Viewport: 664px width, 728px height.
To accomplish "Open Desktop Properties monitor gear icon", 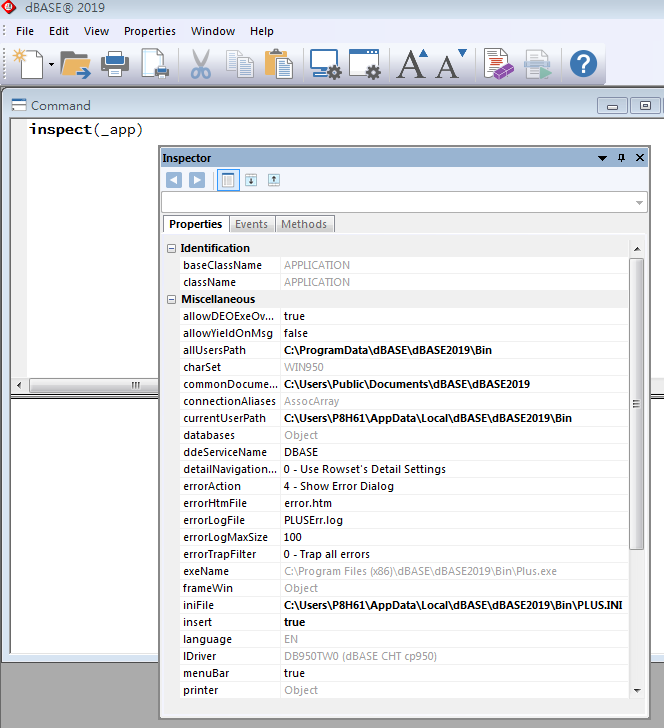I will pyautogui.click(x=325, y=64).
